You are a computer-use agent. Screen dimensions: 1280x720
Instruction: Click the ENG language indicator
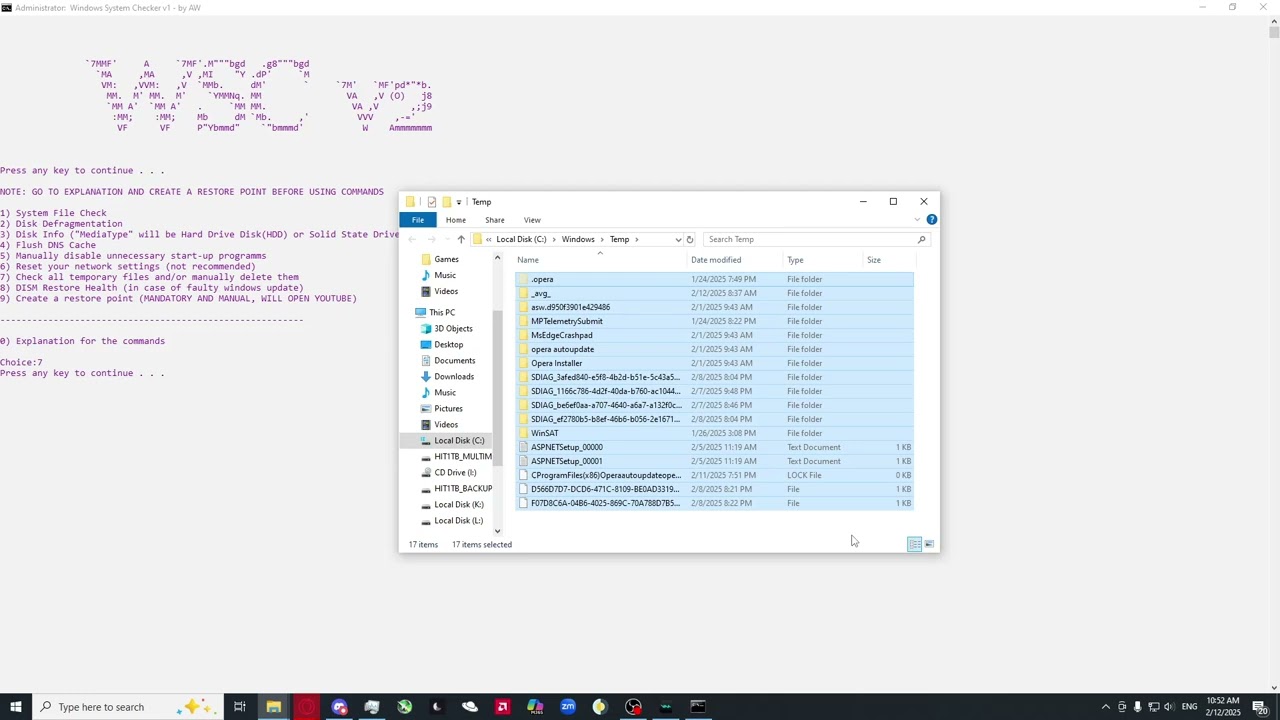[x=1189, y=707]
